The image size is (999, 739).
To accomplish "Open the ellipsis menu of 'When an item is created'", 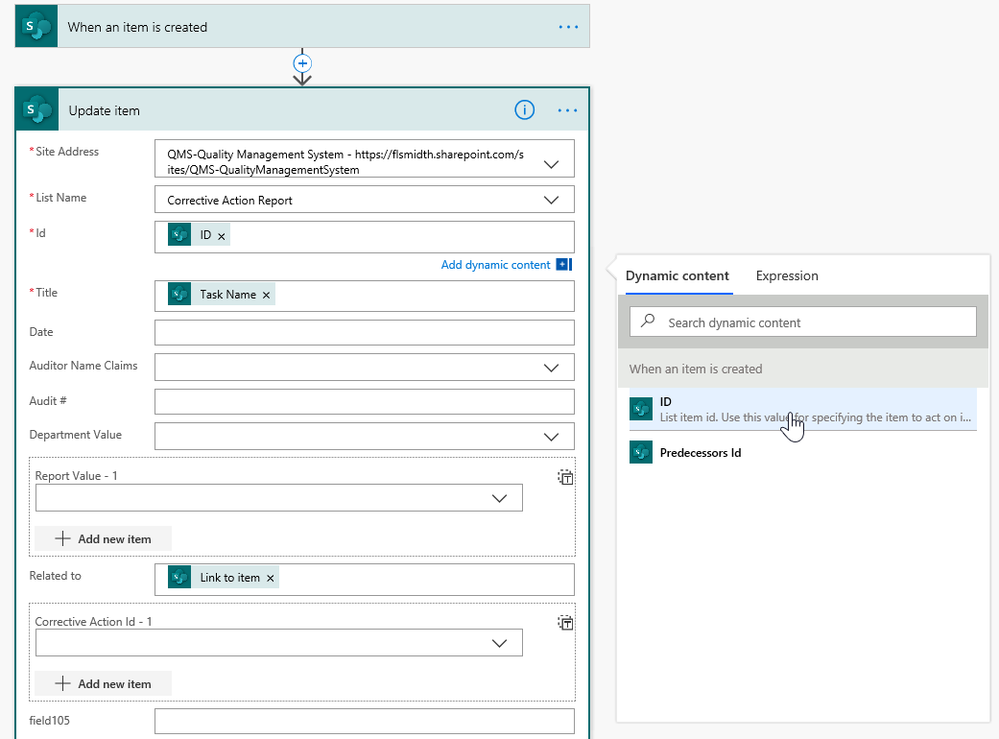I will coord(568,27).
